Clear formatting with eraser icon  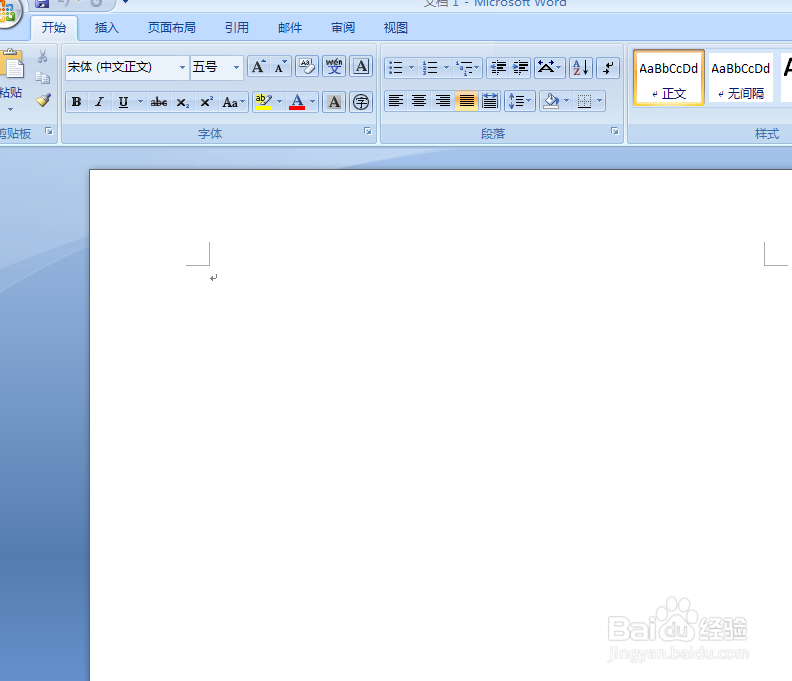(307, 67)
